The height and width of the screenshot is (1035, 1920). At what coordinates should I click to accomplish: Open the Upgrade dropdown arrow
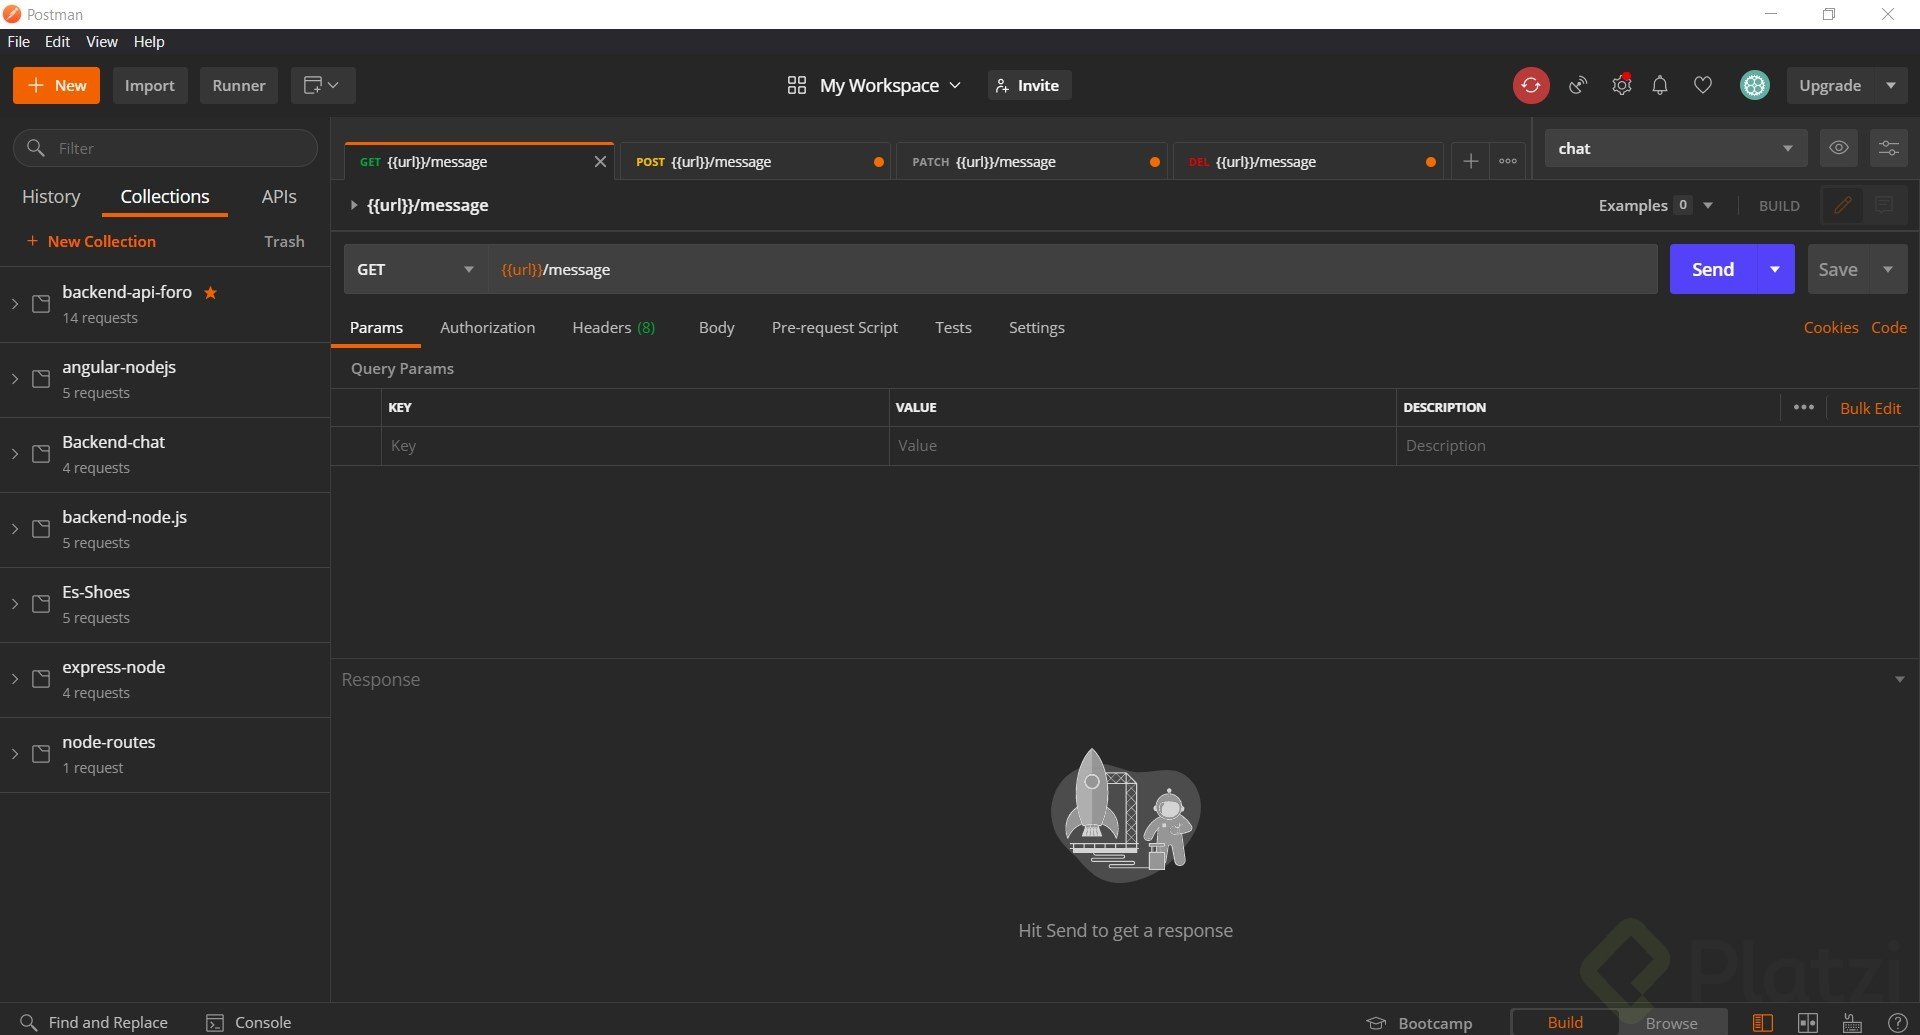tap(1890, 86)
